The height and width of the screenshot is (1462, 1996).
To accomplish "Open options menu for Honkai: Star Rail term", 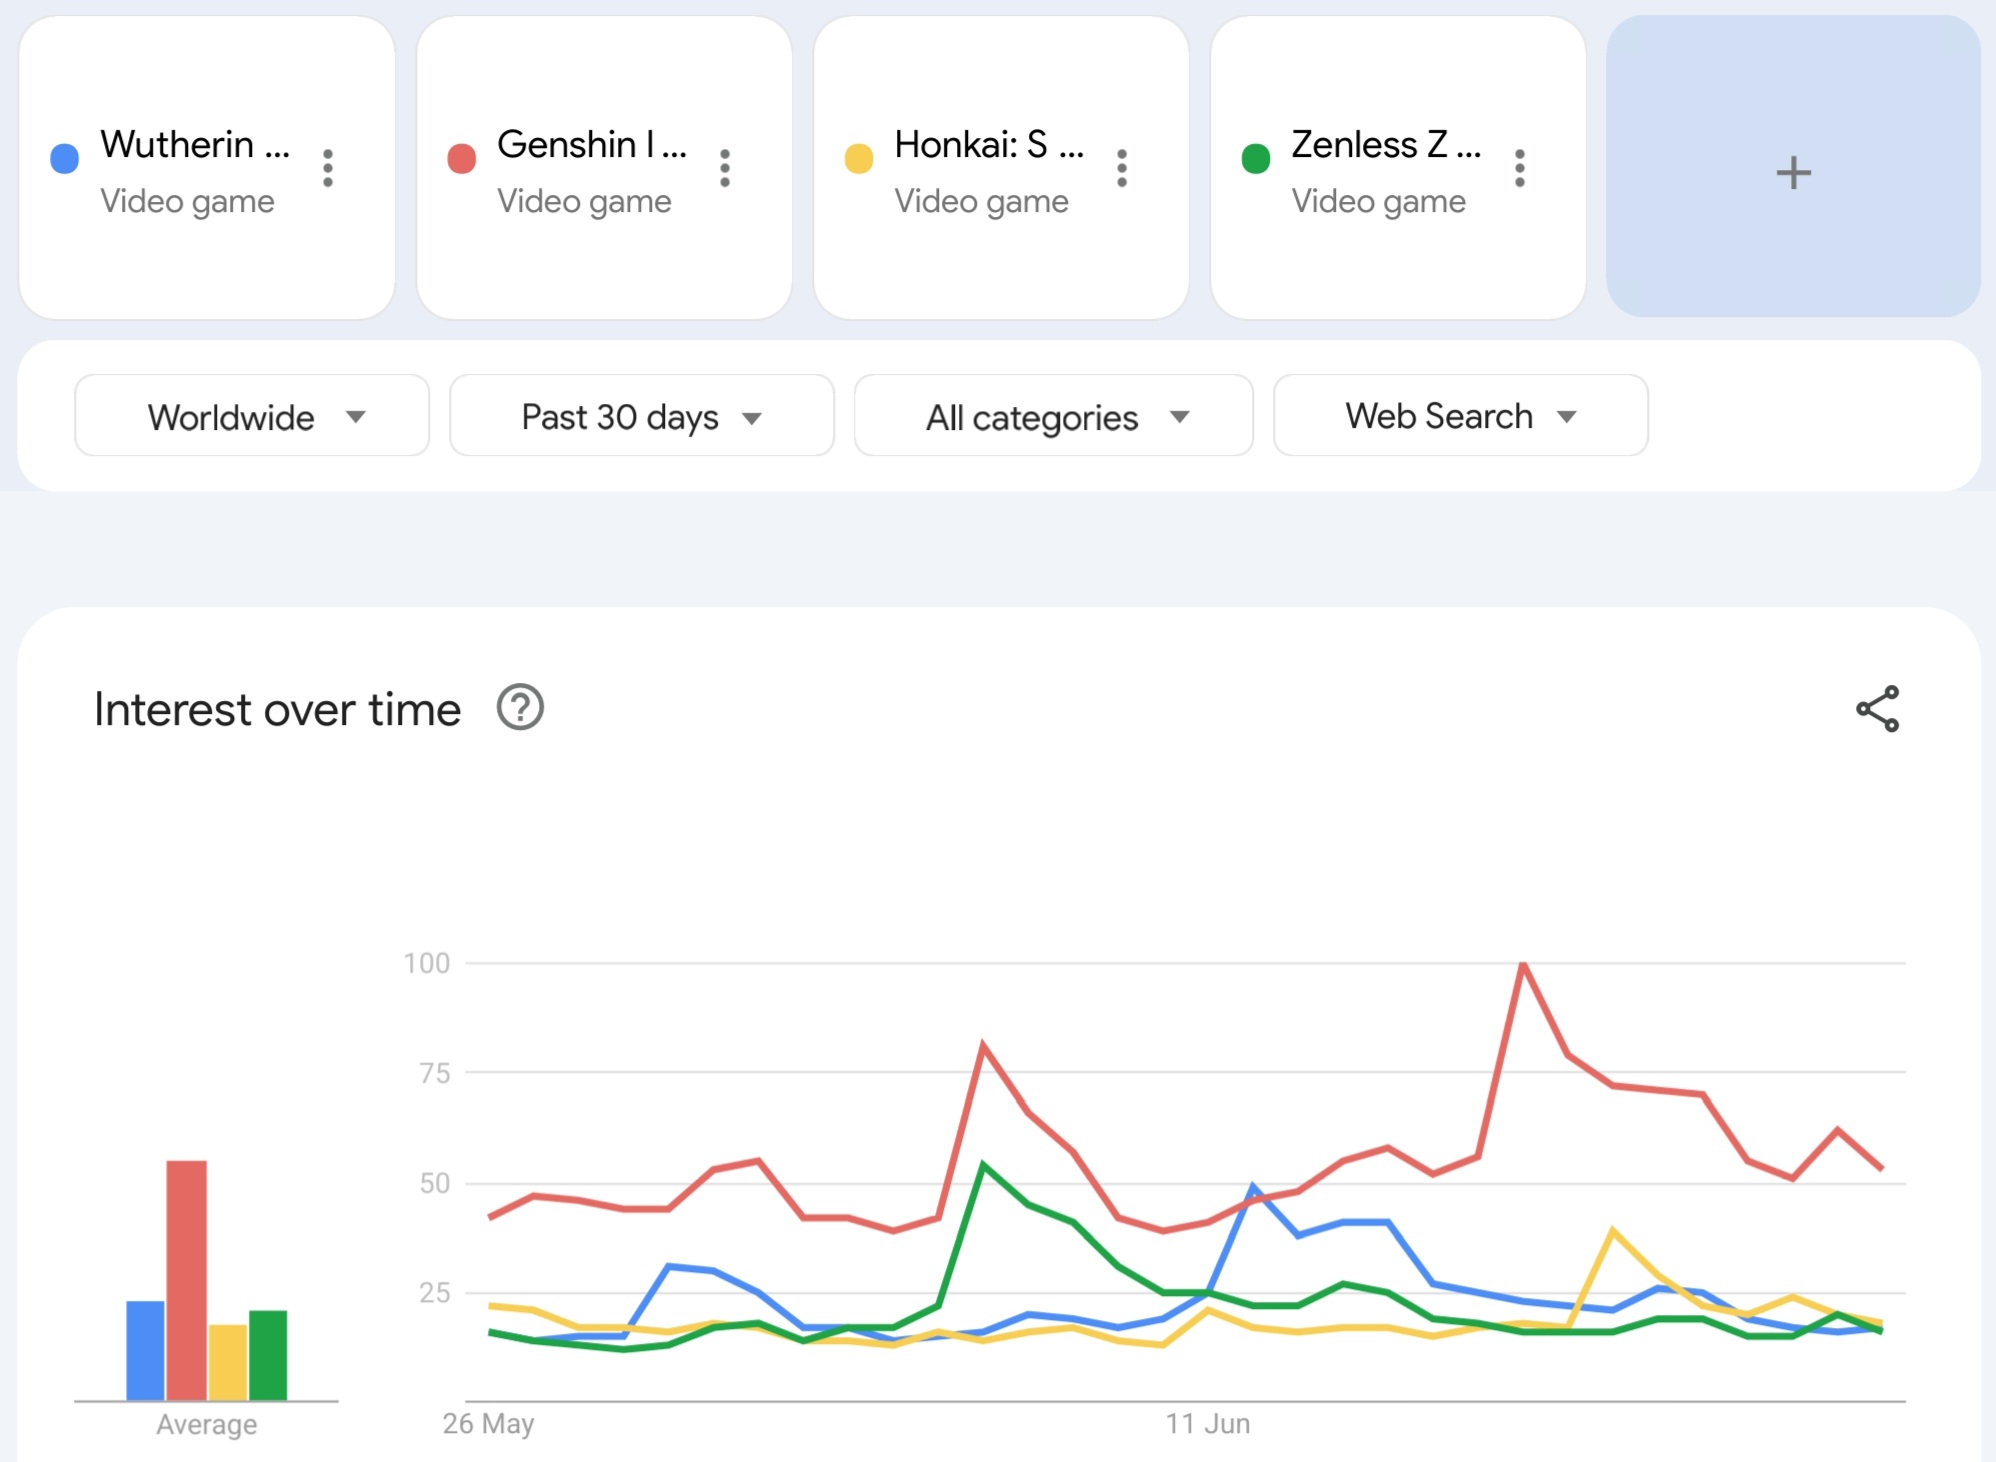I will tap(1122, 168).
